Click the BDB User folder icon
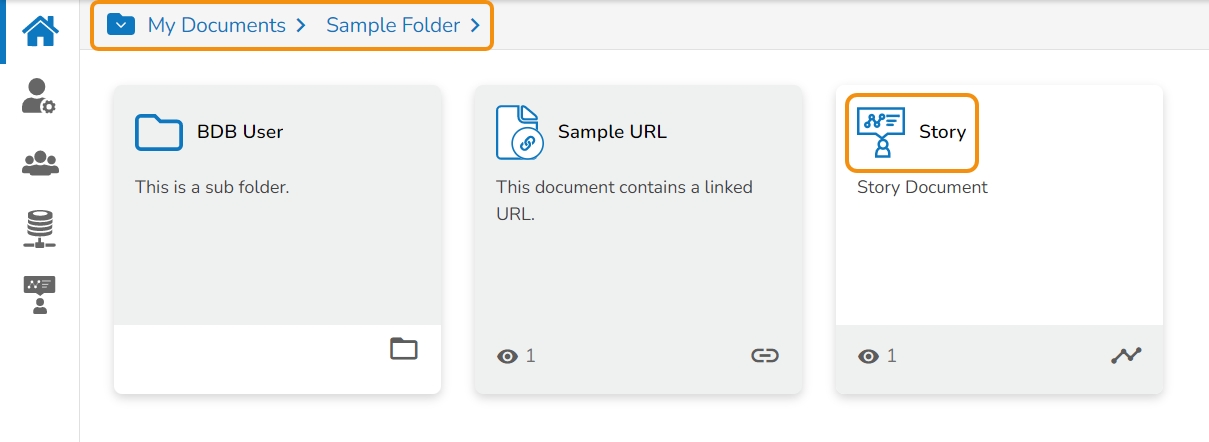This screenshot has height=442, width=1209. click(159, 132)
